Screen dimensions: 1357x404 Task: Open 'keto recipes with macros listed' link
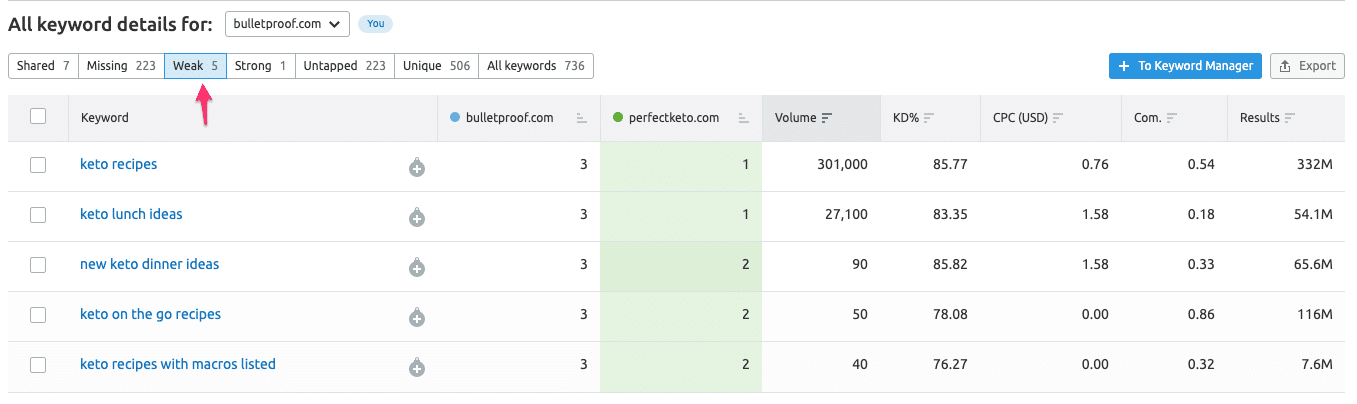[178, 364]
